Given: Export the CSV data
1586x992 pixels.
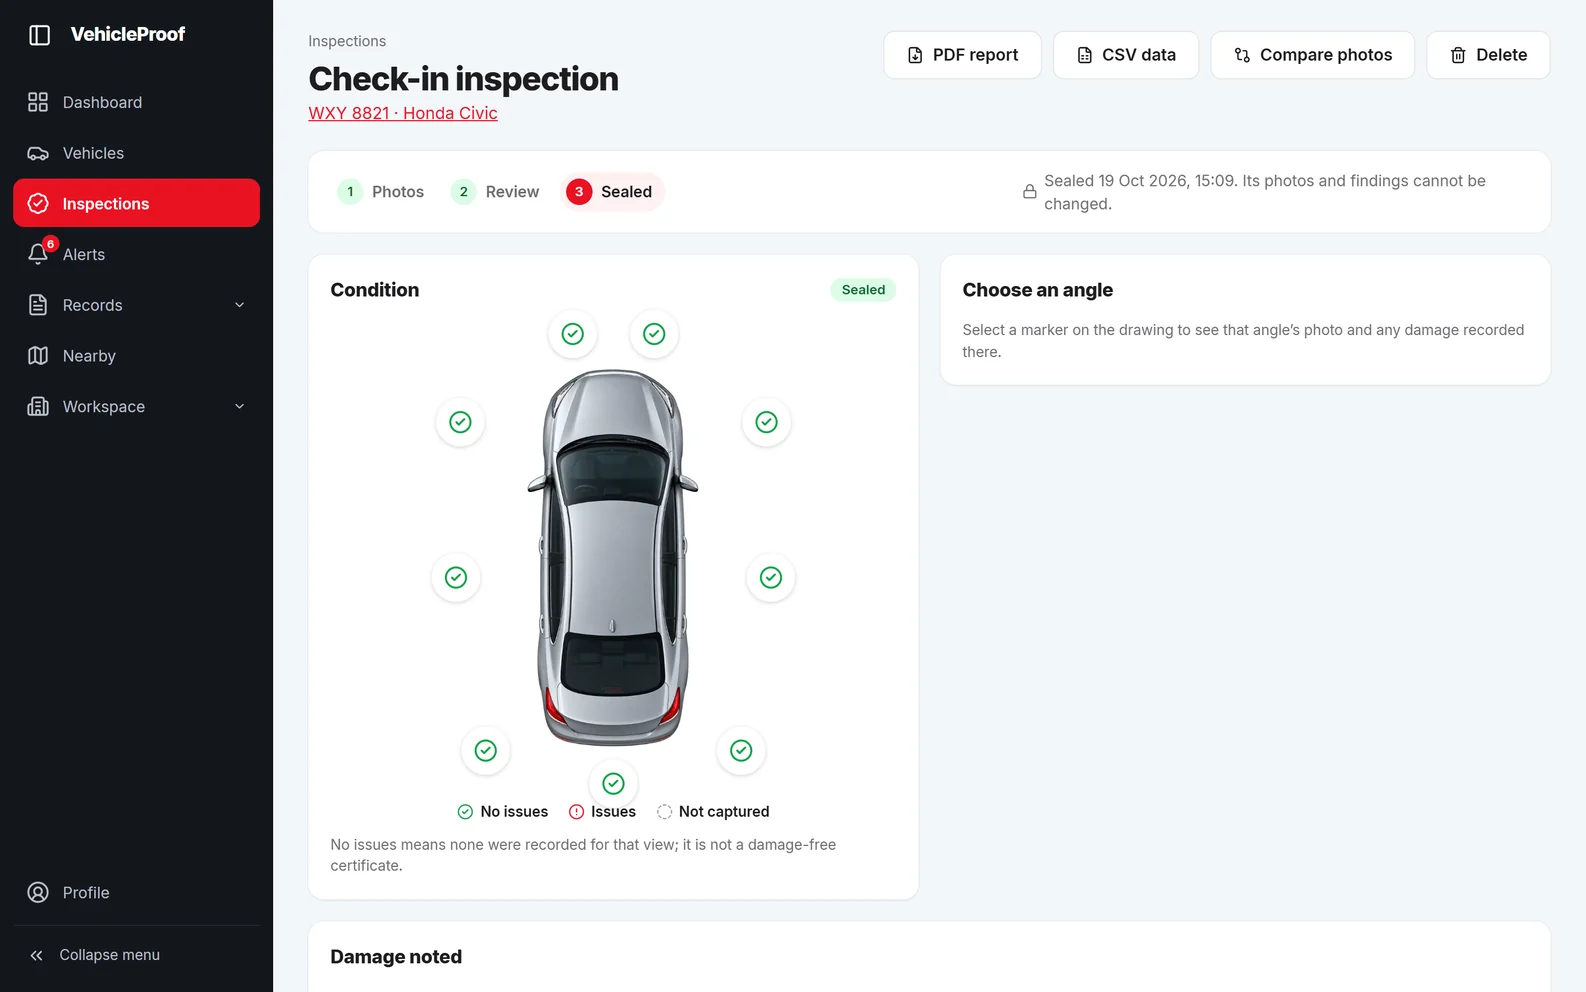Looking at the screenshot, I should click(x=1125, y=55).
